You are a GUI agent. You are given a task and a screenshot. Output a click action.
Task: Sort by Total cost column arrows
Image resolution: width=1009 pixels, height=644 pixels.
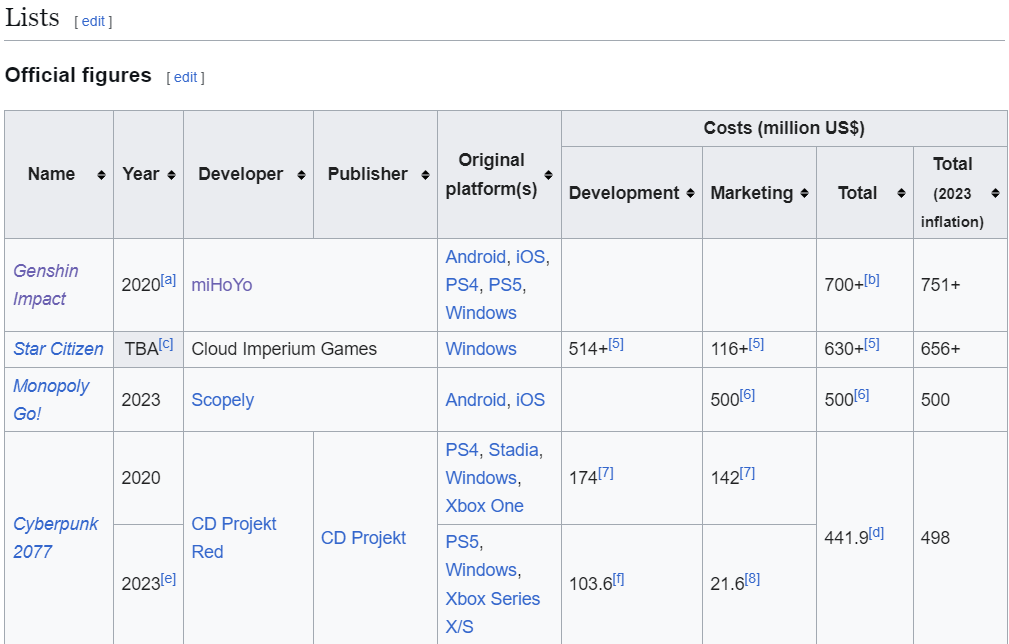pyautogui.click(x=902, y=193)
